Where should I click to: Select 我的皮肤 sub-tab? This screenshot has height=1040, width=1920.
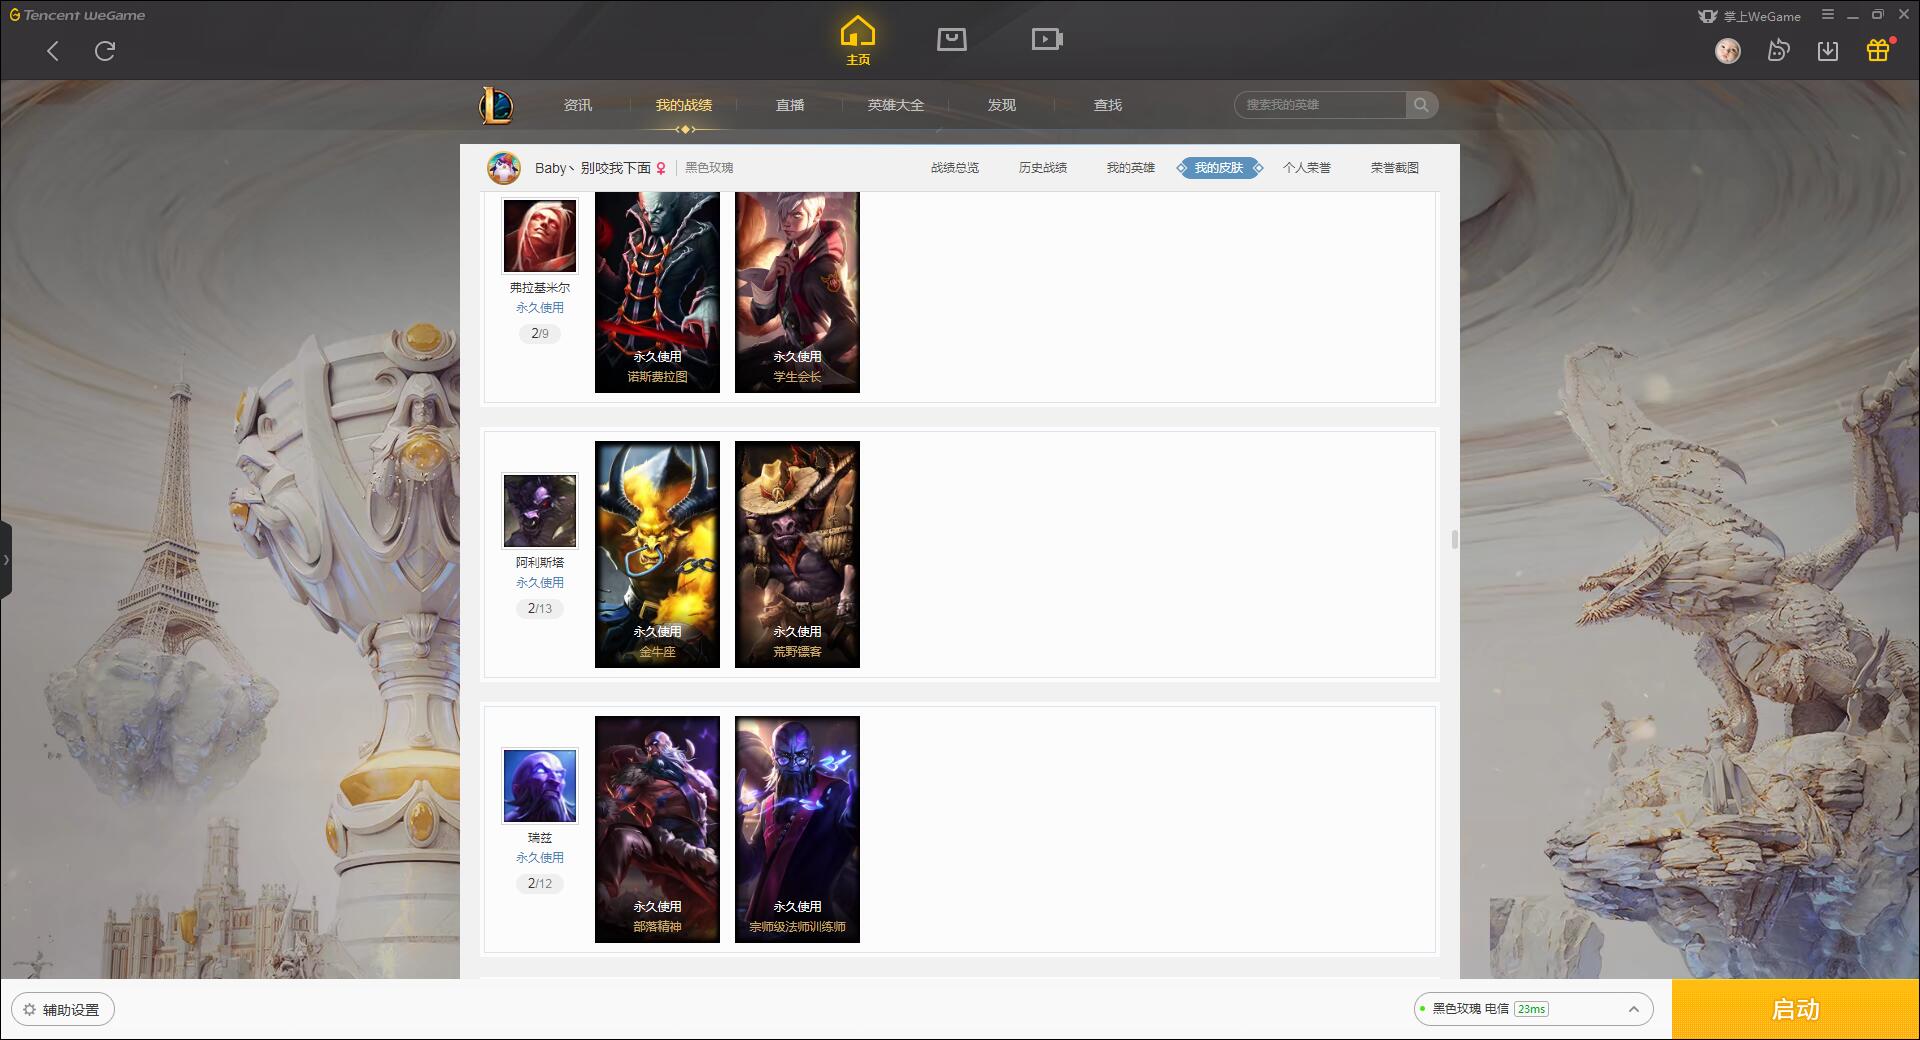tap(1219, 168)
